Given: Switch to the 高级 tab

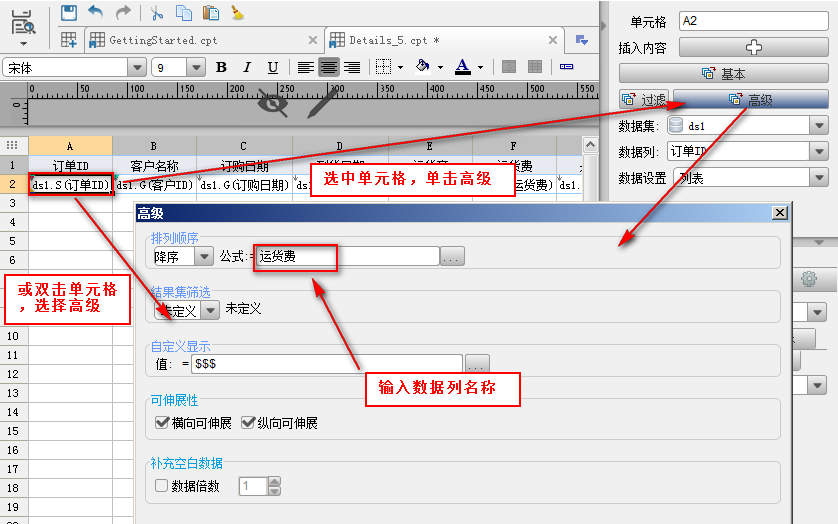Looking at the screenshot, I should point(750,99).
